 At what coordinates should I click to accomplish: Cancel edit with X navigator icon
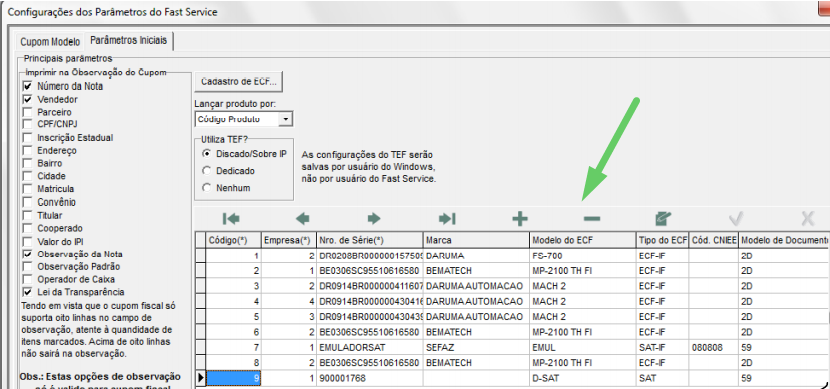pyautogui.click(x=808, y=219)
